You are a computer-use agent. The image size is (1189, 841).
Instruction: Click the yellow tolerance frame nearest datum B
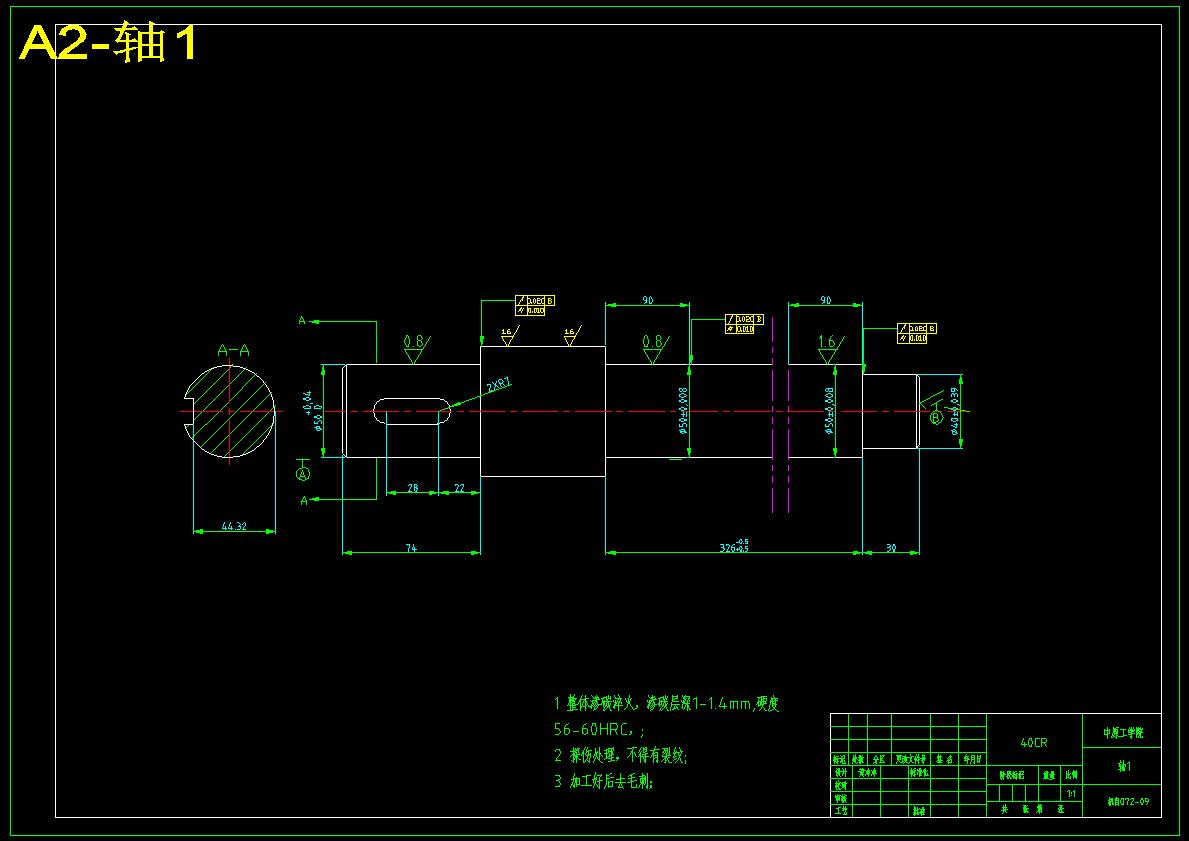[x=917, y=333]
